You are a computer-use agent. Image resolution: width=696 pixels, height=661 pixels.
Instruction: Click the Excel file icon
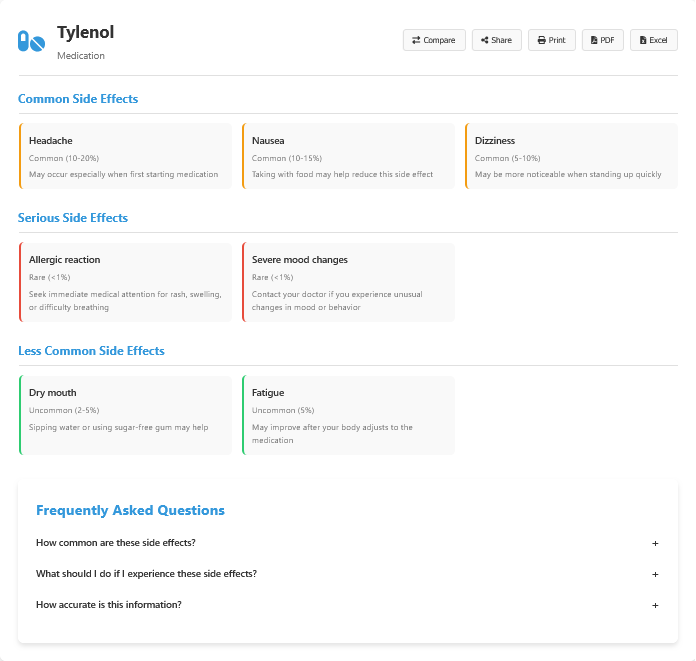pyautogui.click(x=643, y=41)
